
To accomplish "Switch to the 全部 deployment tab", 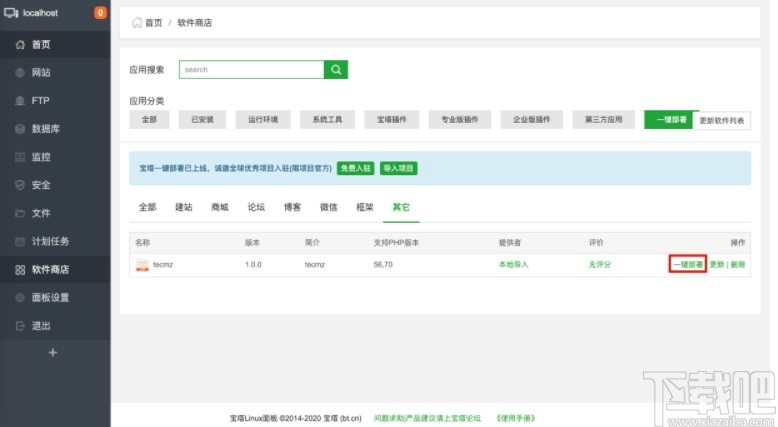I will click(x=147, y=207).
